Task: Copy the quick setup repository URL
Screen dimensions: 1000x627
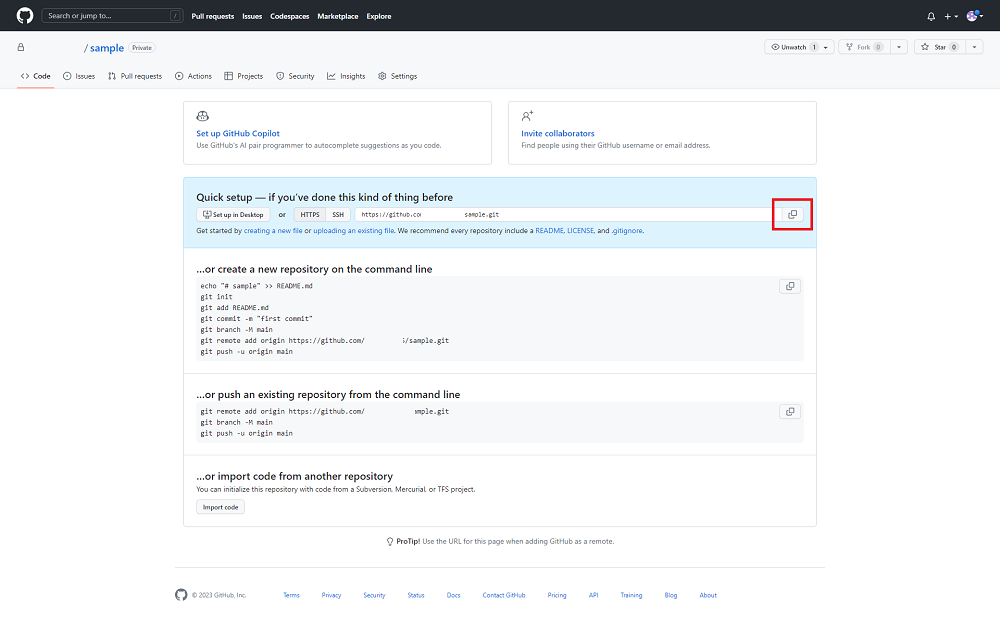Action: (x=792, y=214)
